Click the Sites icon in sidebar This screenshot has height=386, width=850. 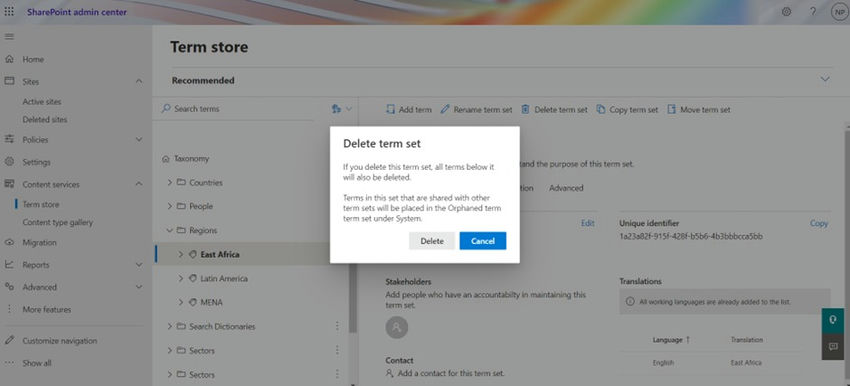point(9,81)
